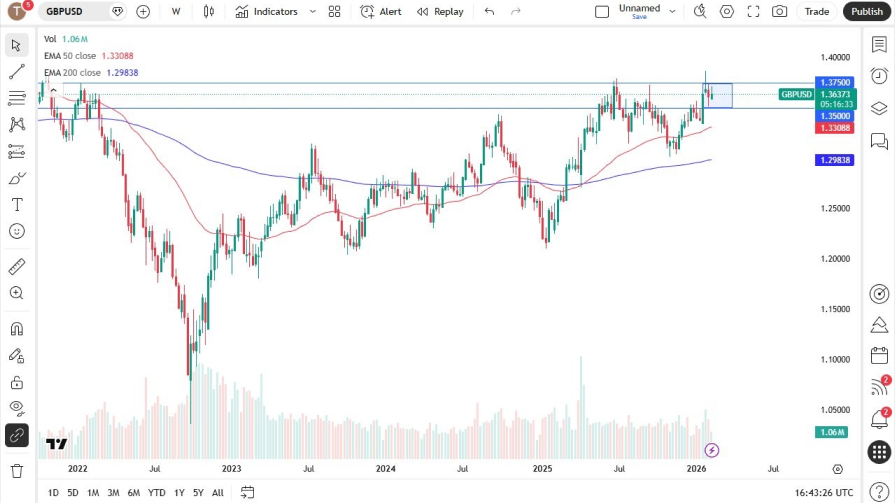Image resolution: width=895 pixels, height=503 pixels.
Task: Switch to the YTD range tab
Action: [156, 492]
